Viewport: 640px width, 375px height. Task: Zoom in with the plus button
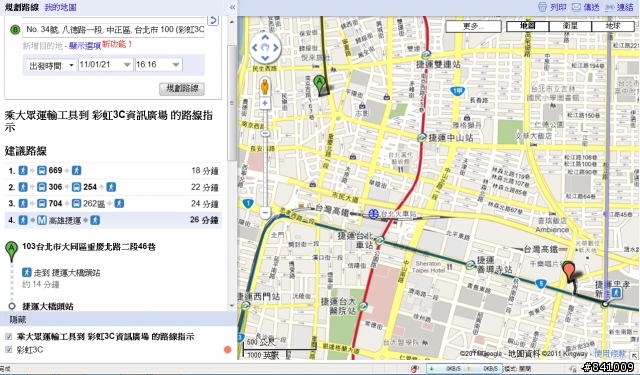tap(265, 103)
